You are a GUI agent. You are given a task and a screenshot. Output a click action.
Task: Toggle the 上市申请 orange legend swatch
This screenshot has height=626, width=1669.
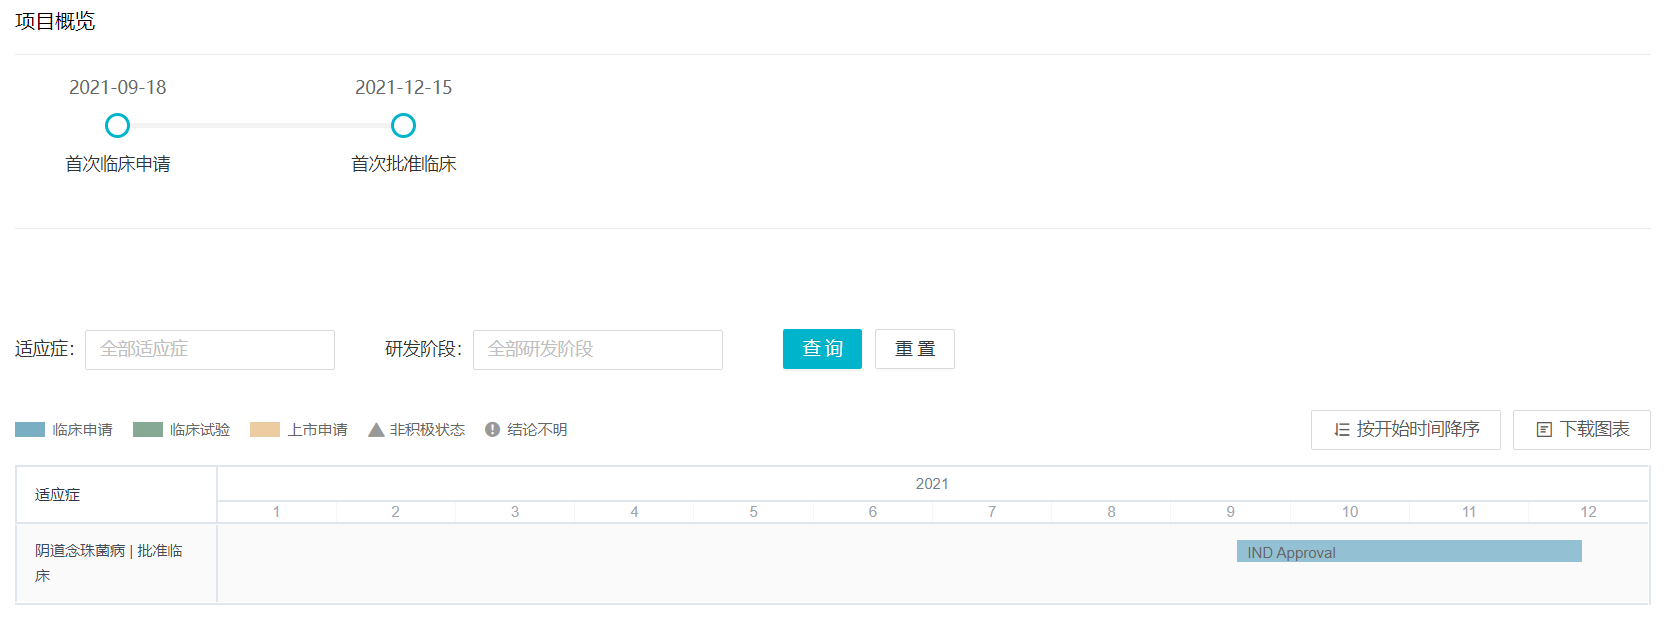click(265, 430)
